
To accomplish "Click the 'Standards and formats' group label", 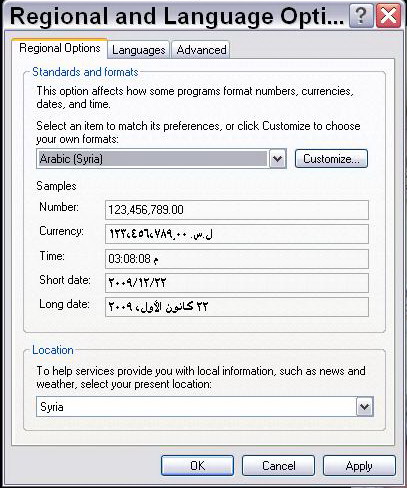I will pos(85,72).
